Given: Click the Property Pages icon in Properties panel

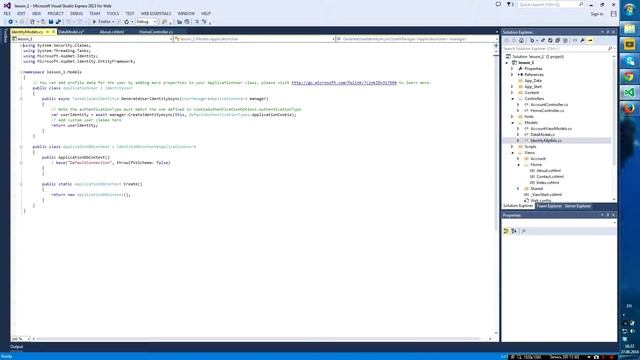Looking at the screenshot, I should click(x=524, y=231).
